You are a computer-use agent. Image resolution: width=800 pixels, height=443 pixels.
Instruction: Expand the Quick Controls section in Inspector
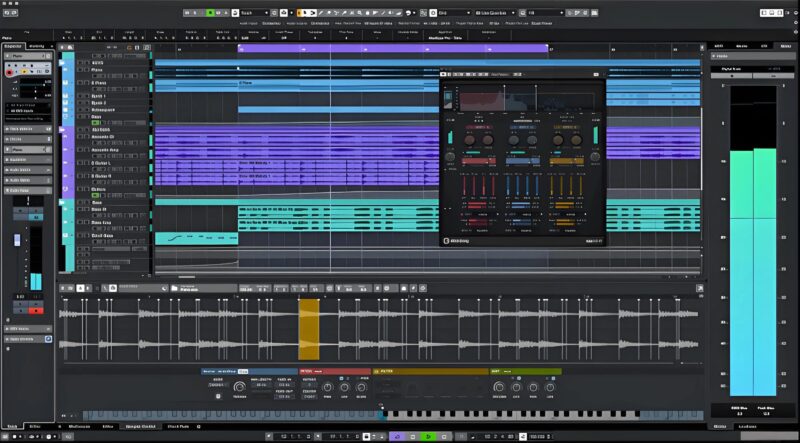pos(28,339)
